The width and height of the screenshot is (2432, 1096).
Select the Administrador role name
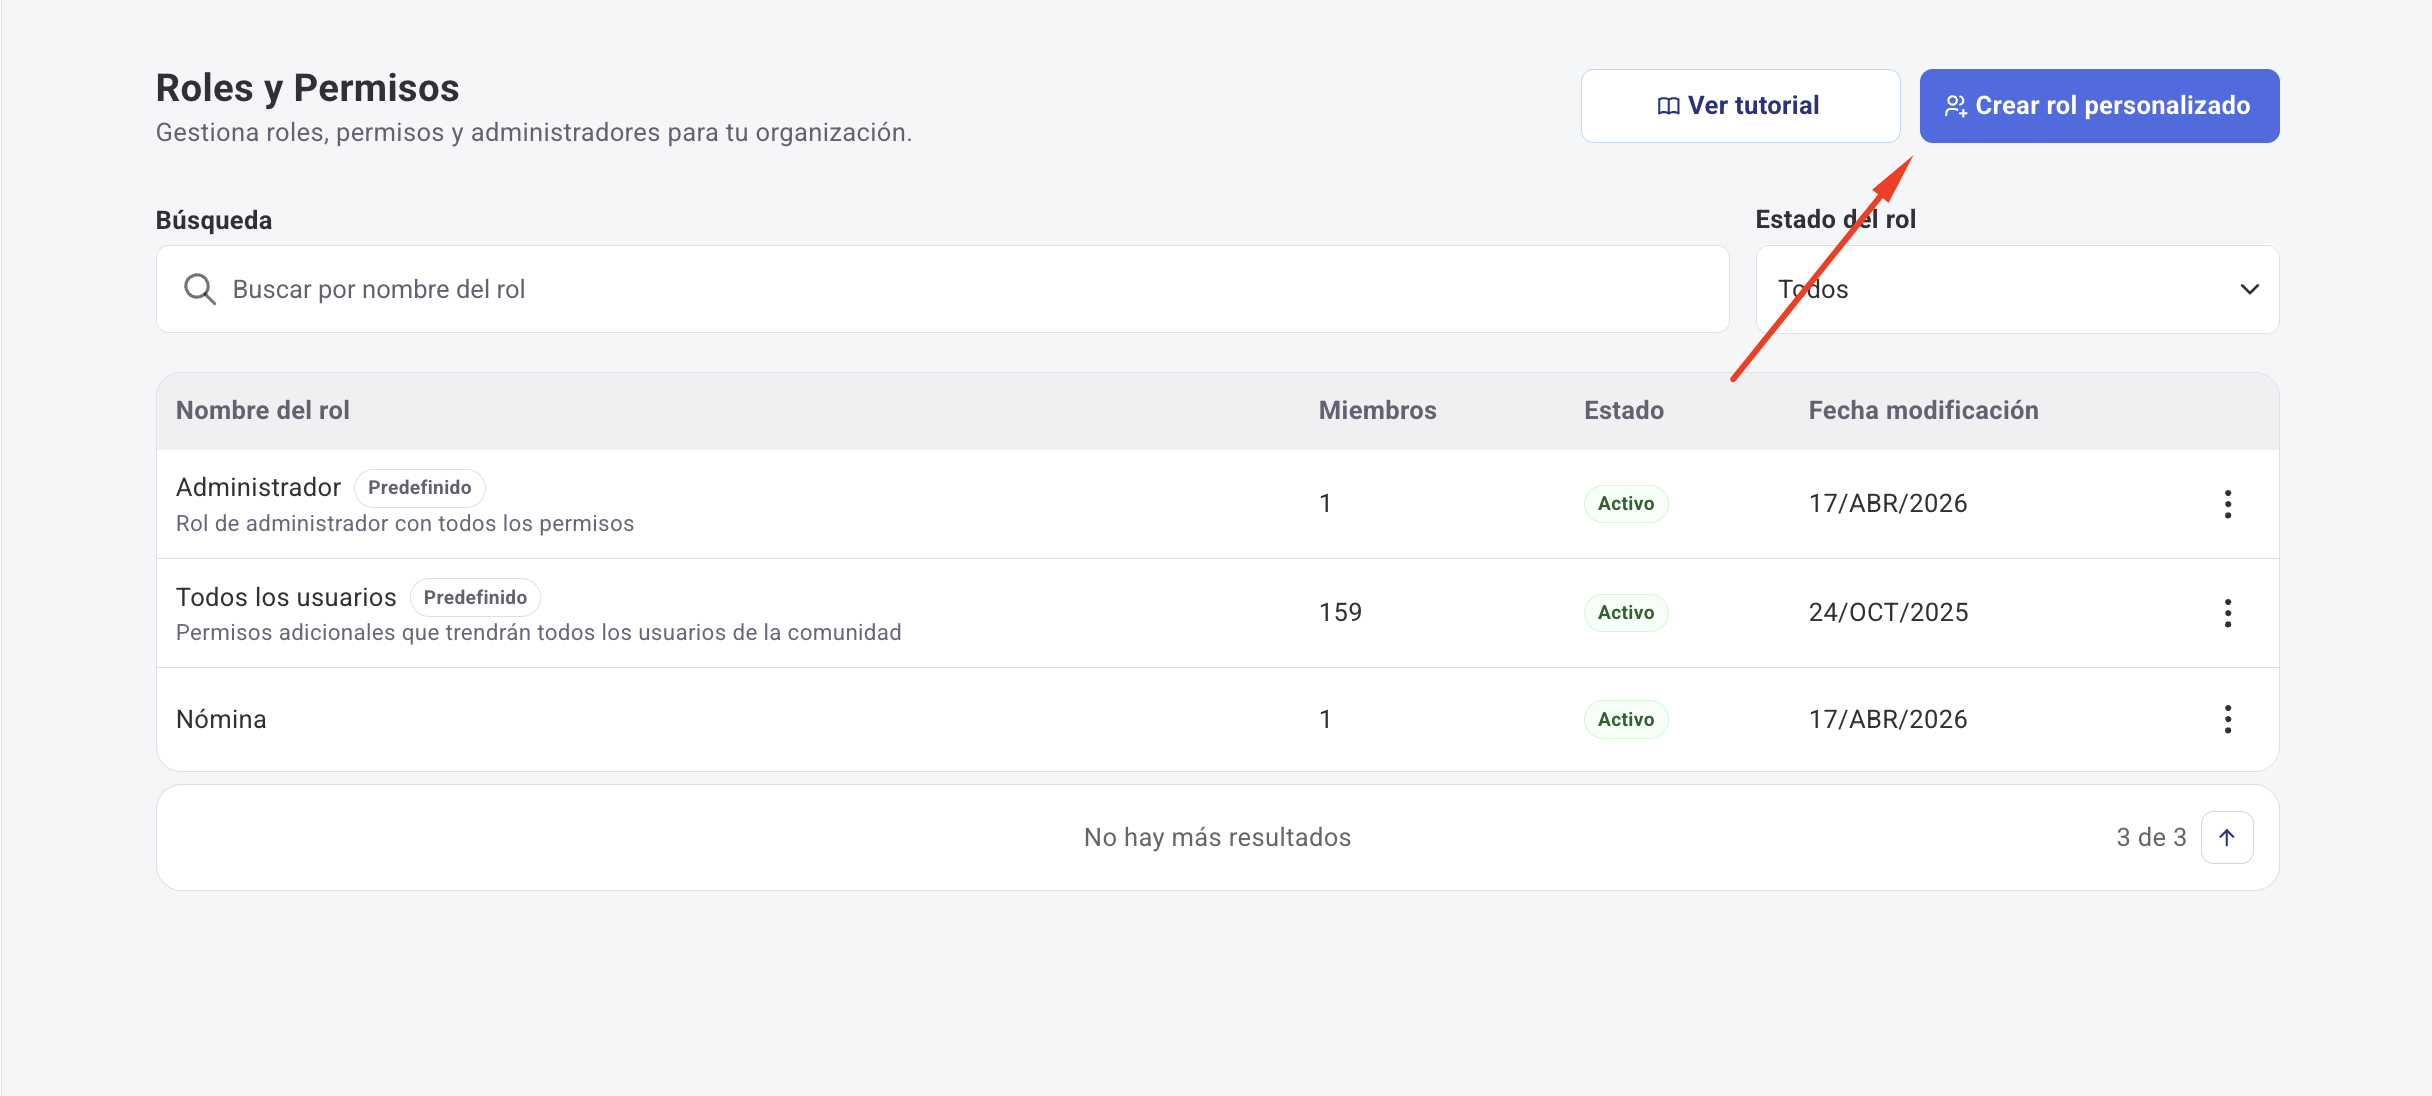258,487
